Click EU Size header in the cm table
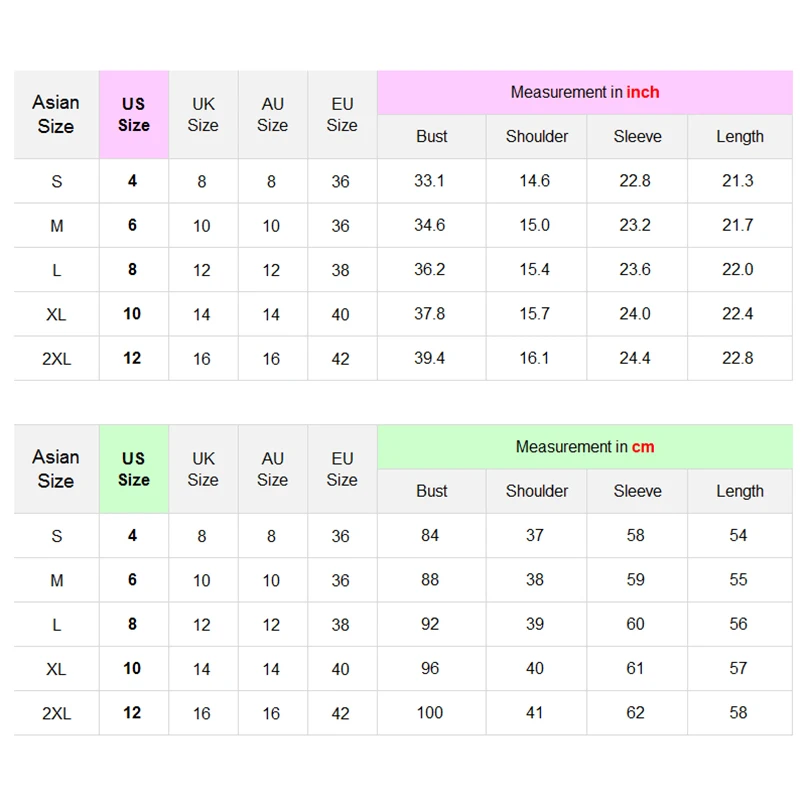Viewport: 806px width, 806px height. (x=342, y=469)
